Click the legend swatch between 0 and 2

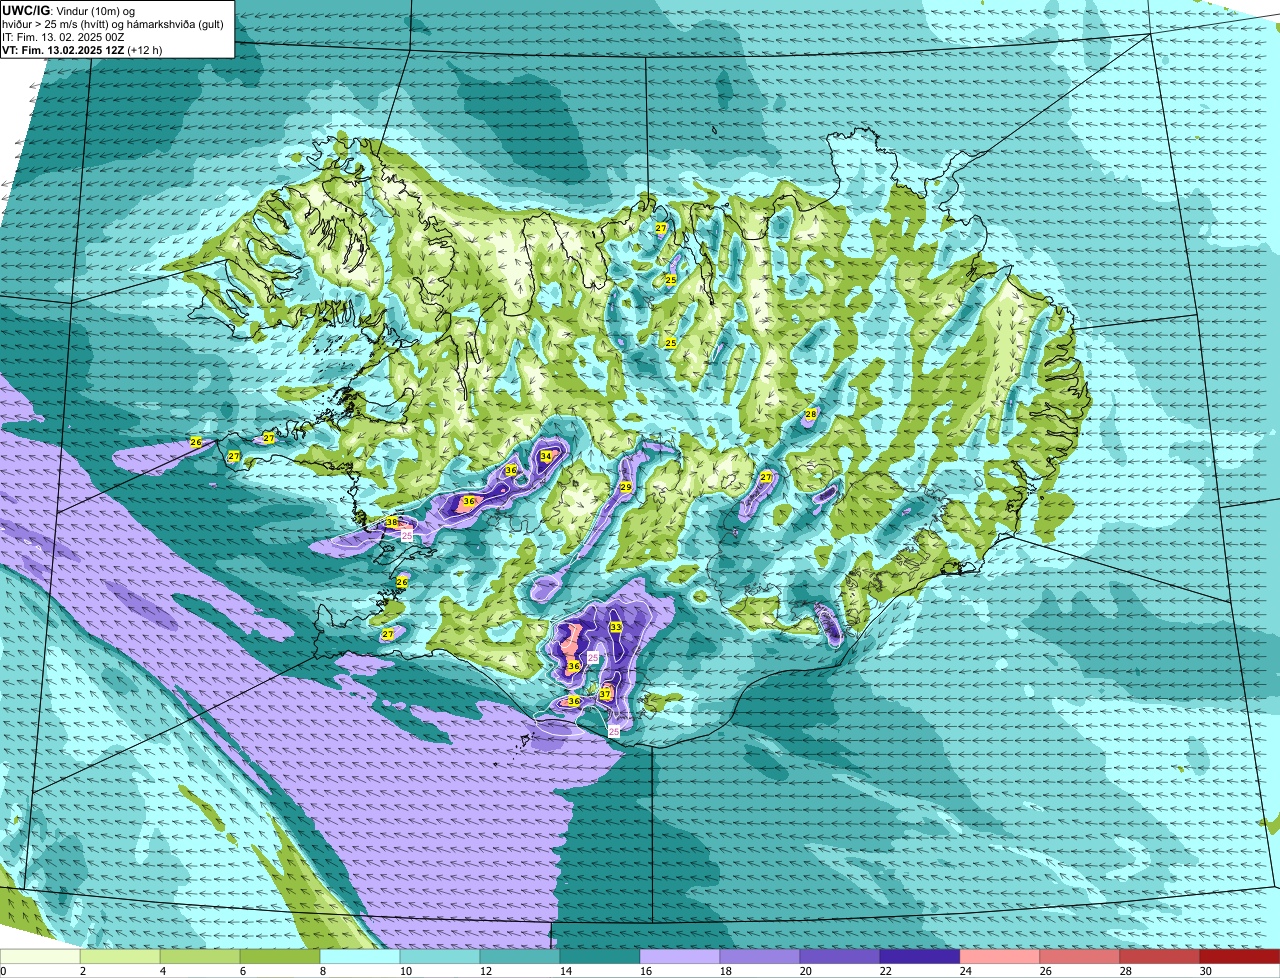40,956
